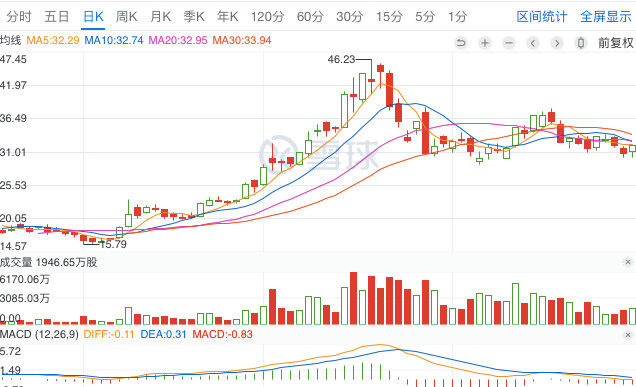Screen dimensions: 636x387
Task: Select the 年K tab
Action: click(228, 17)
